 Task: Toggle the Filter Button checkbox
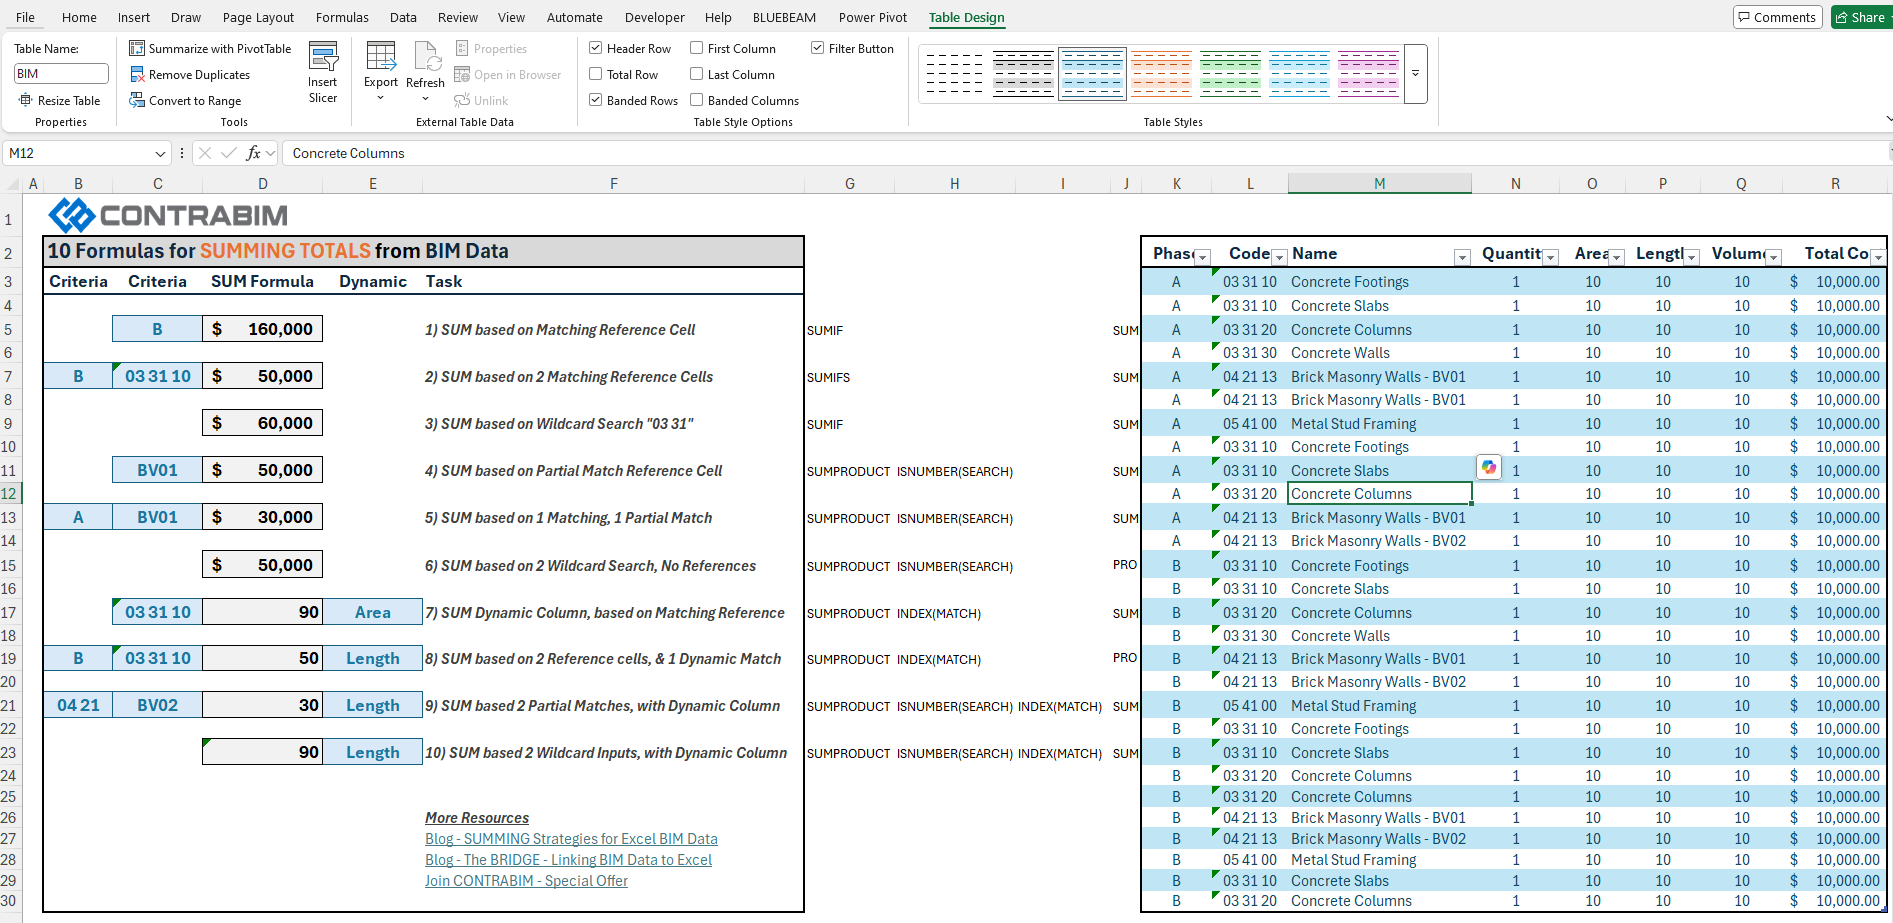point(818,48)
